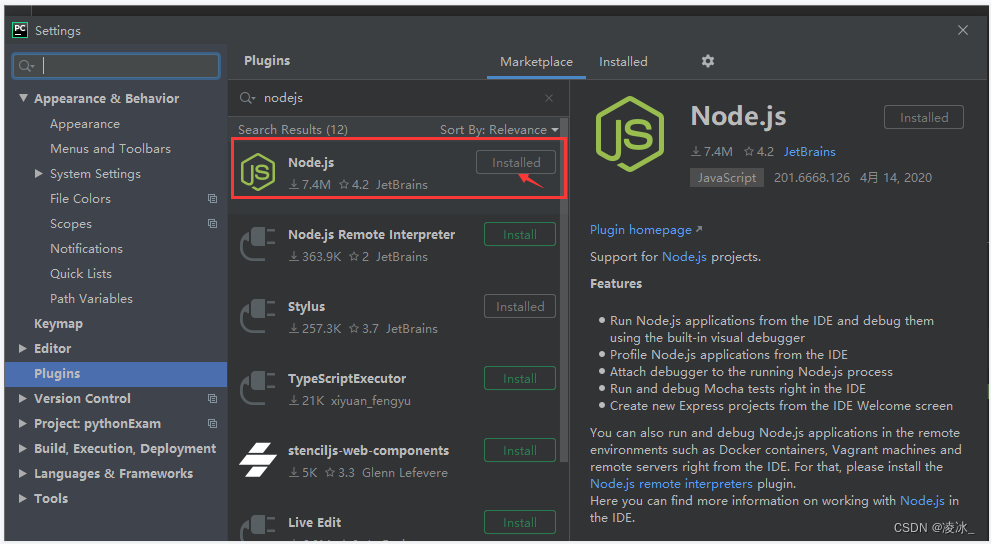Viewport: 991px width, 544px height.
Task: Click the project-level icon beside File Colors
Action: (212, 198)
